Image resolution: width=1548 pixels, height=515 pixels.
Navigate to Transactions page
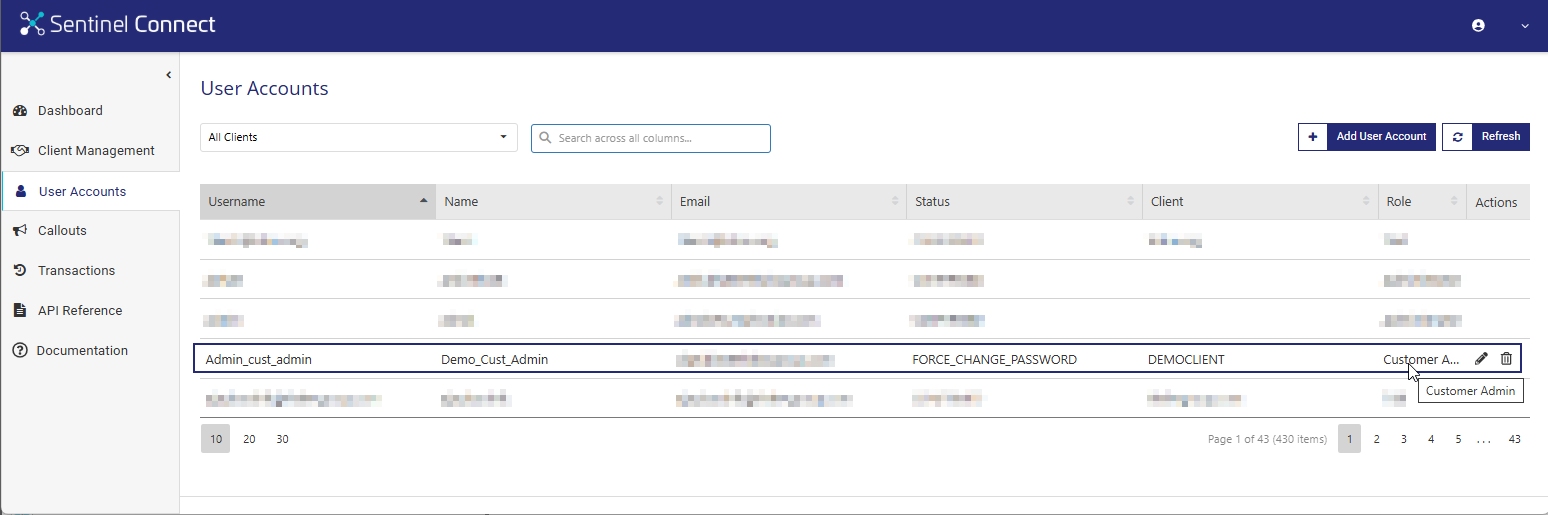(x=76, y=271)
